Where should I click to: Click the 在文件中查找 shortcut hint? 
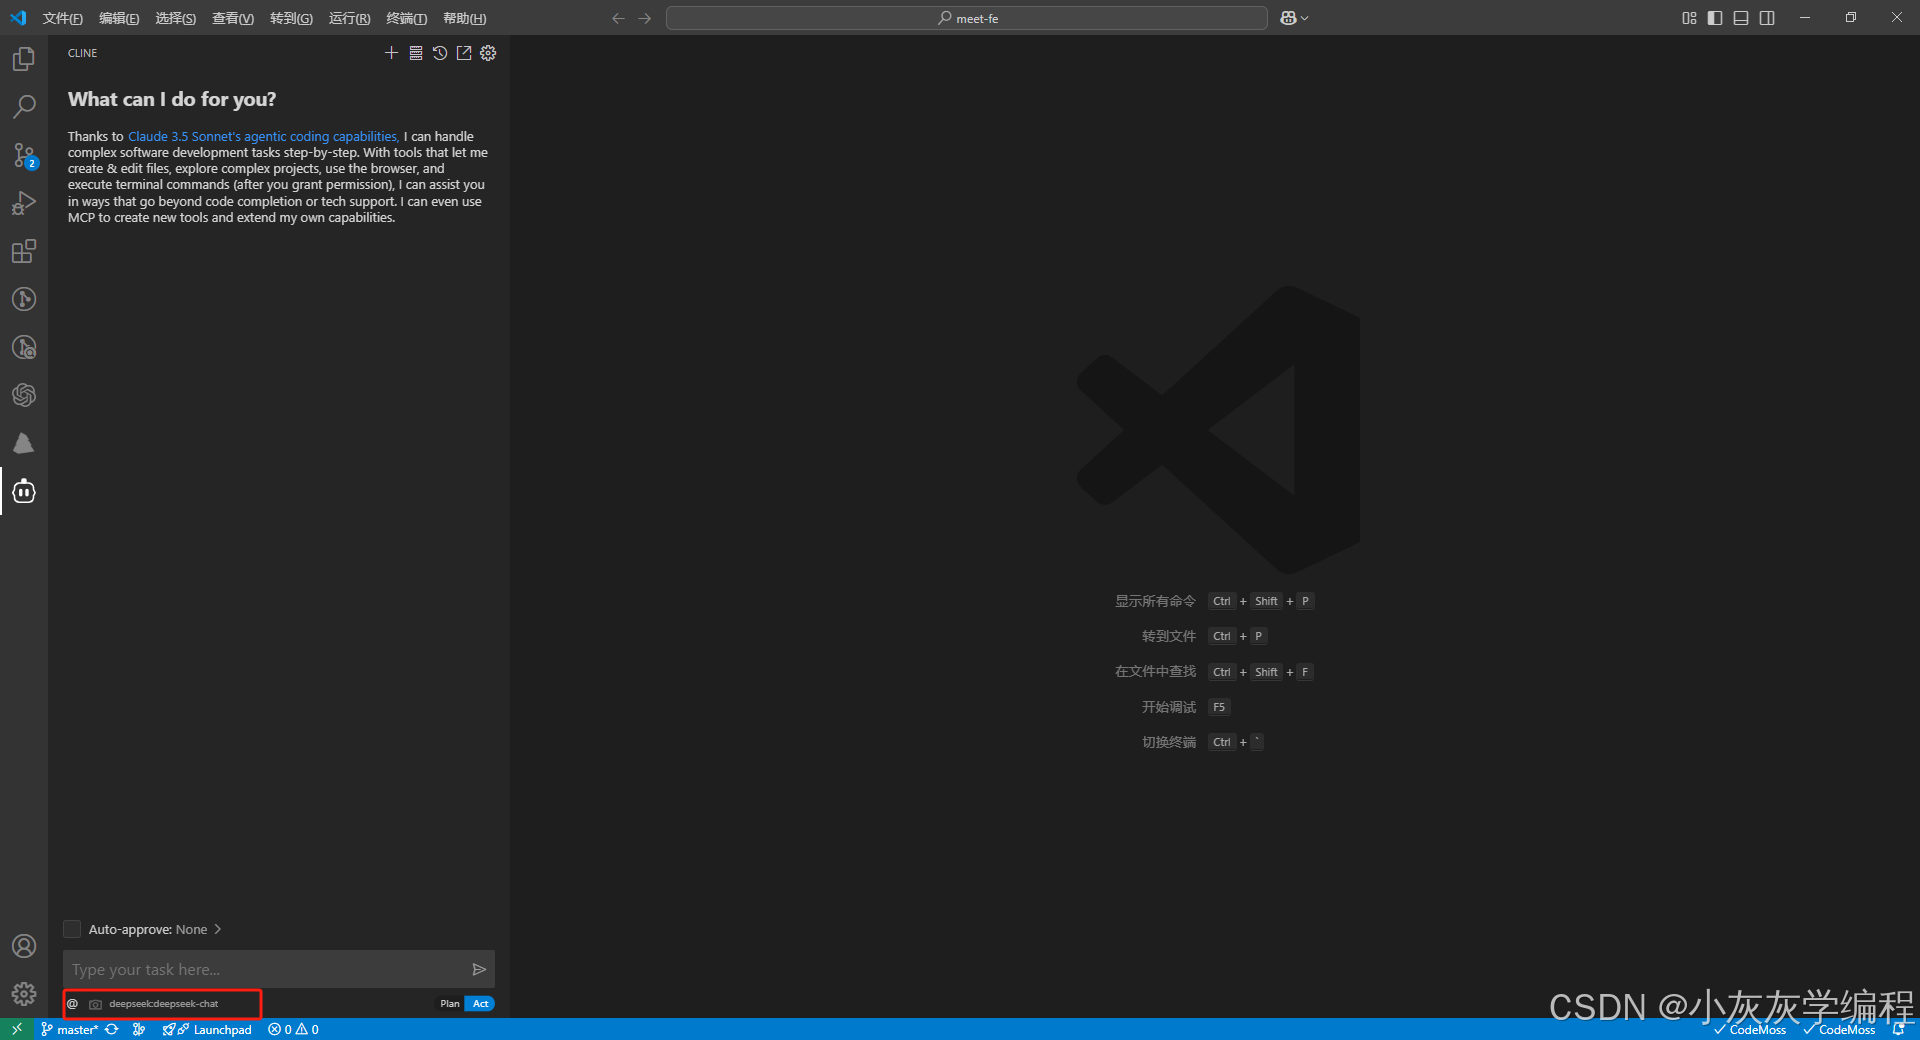click(1155, 671)
